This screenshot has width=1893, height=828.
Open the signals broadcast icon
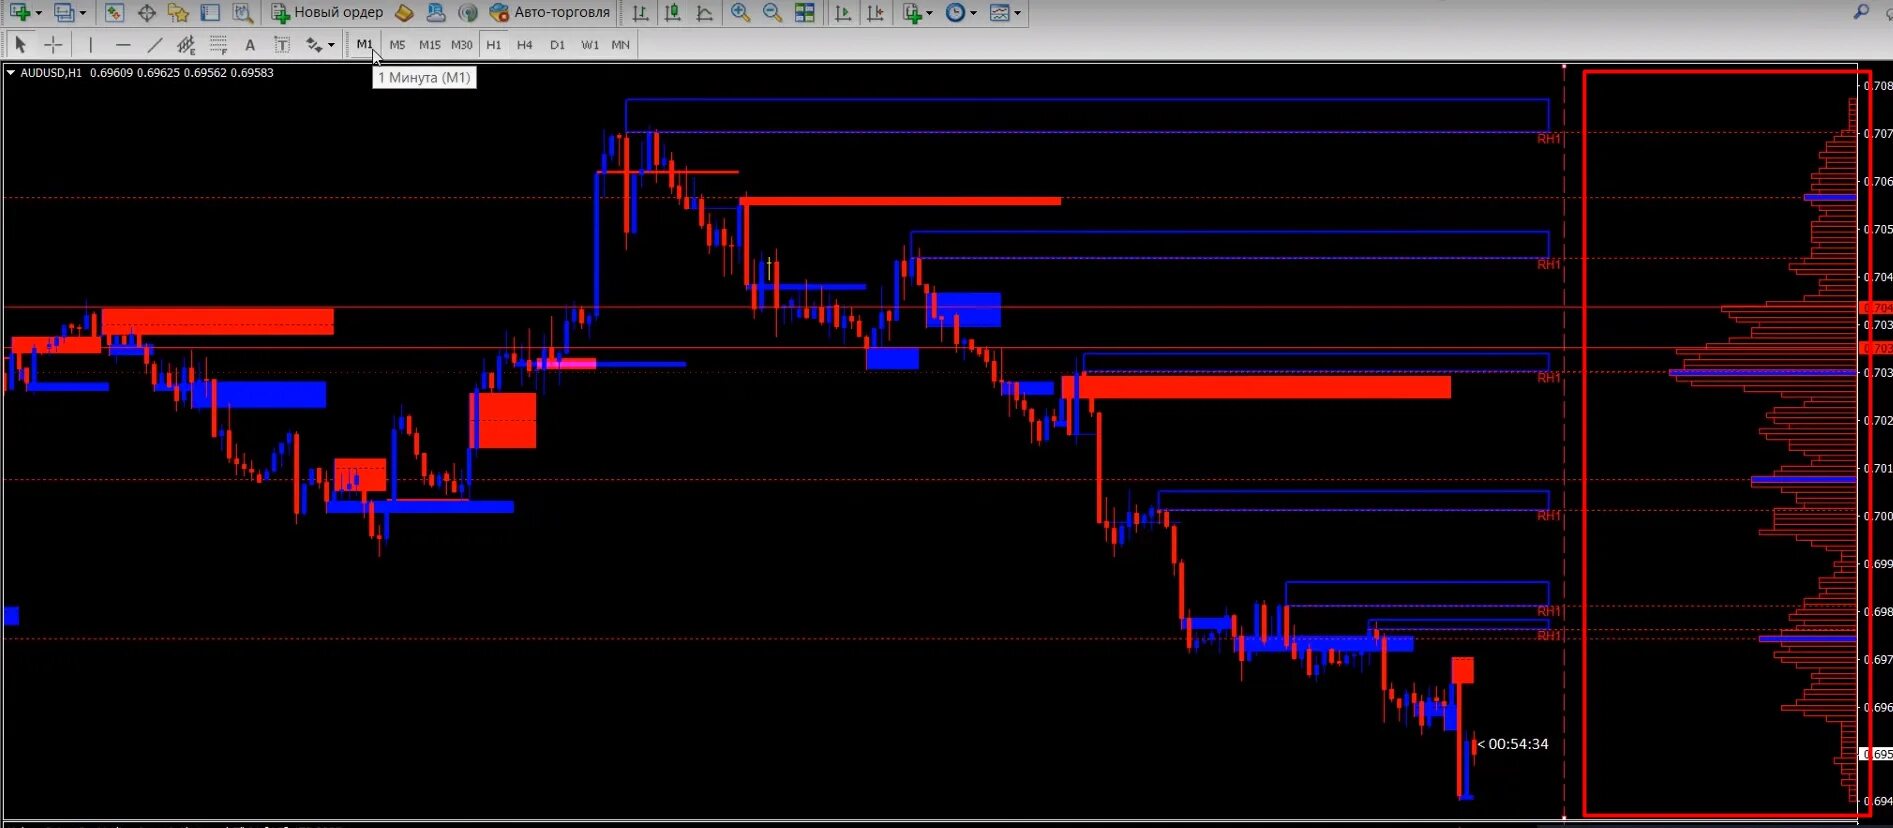(x=467, y=13)
